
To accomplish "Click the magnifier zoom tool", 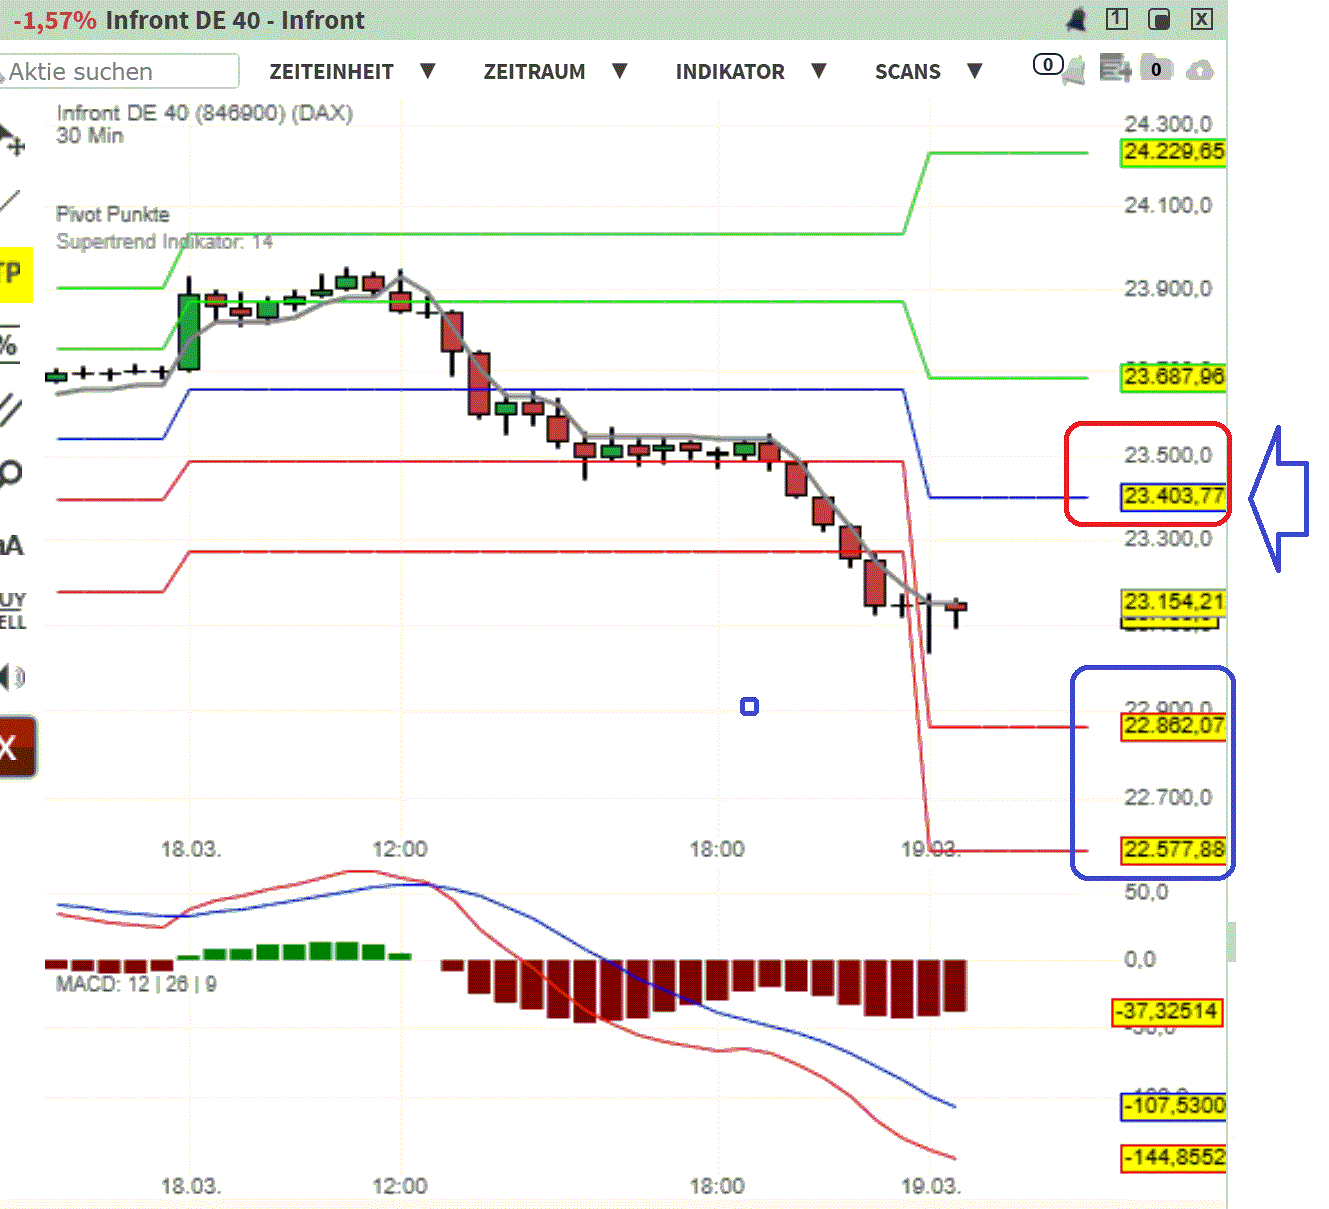I will click(10, 474).
